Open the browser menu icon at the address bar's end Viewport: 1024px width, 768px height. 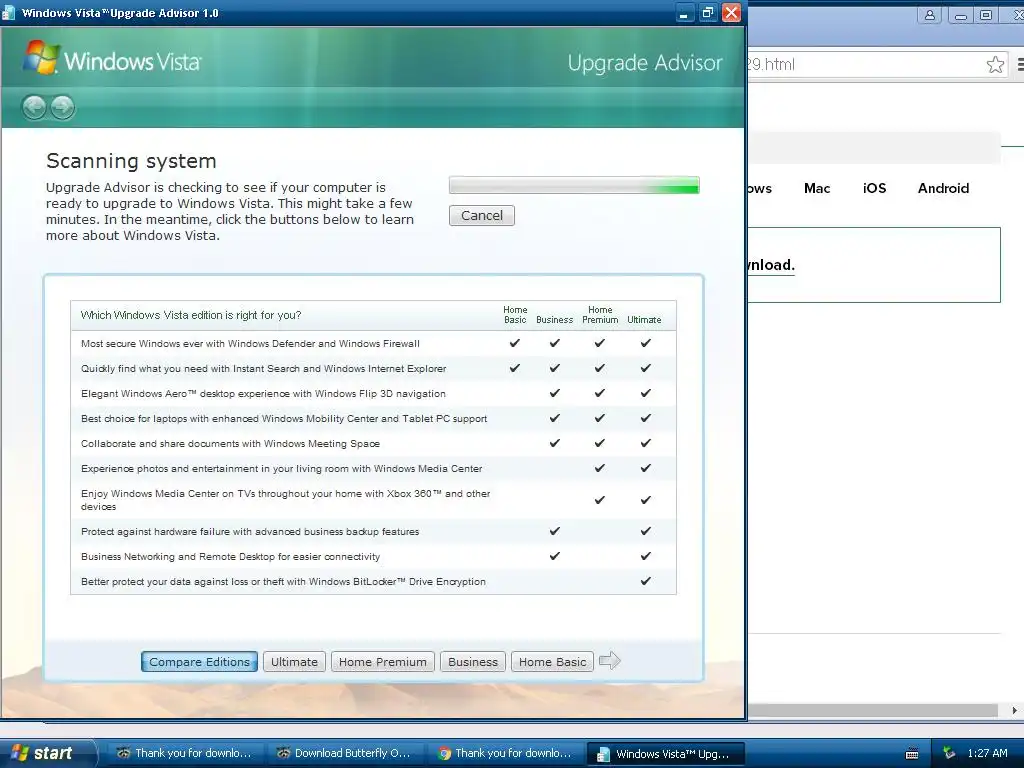click(1020, 64)
